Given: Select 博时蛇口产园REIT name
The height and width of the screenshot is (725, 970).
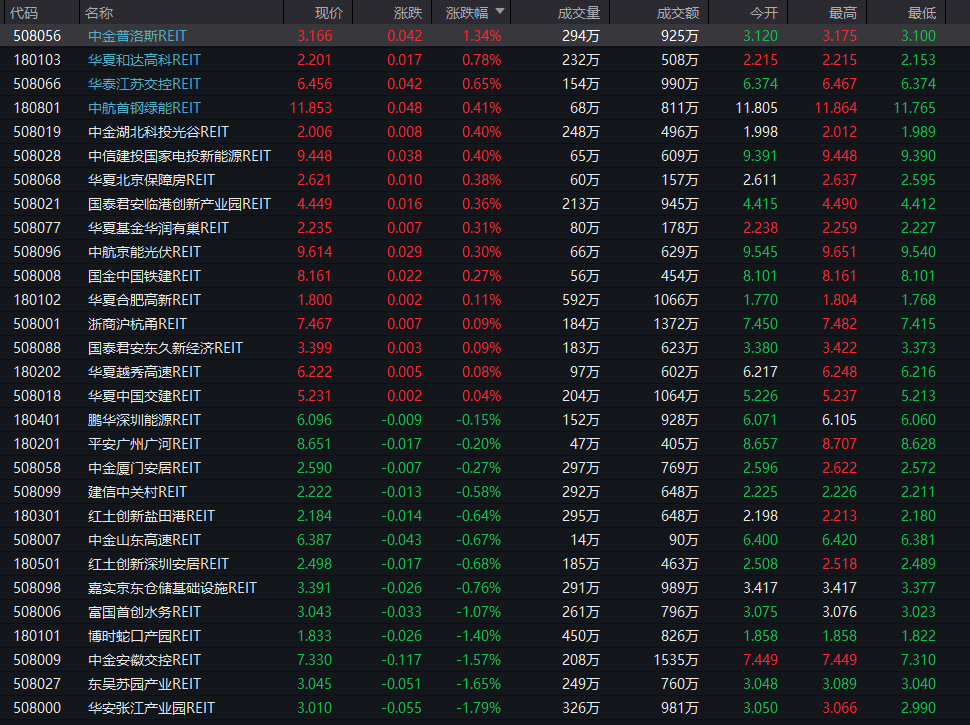Looking at the screenshot, I should point(144,636).
